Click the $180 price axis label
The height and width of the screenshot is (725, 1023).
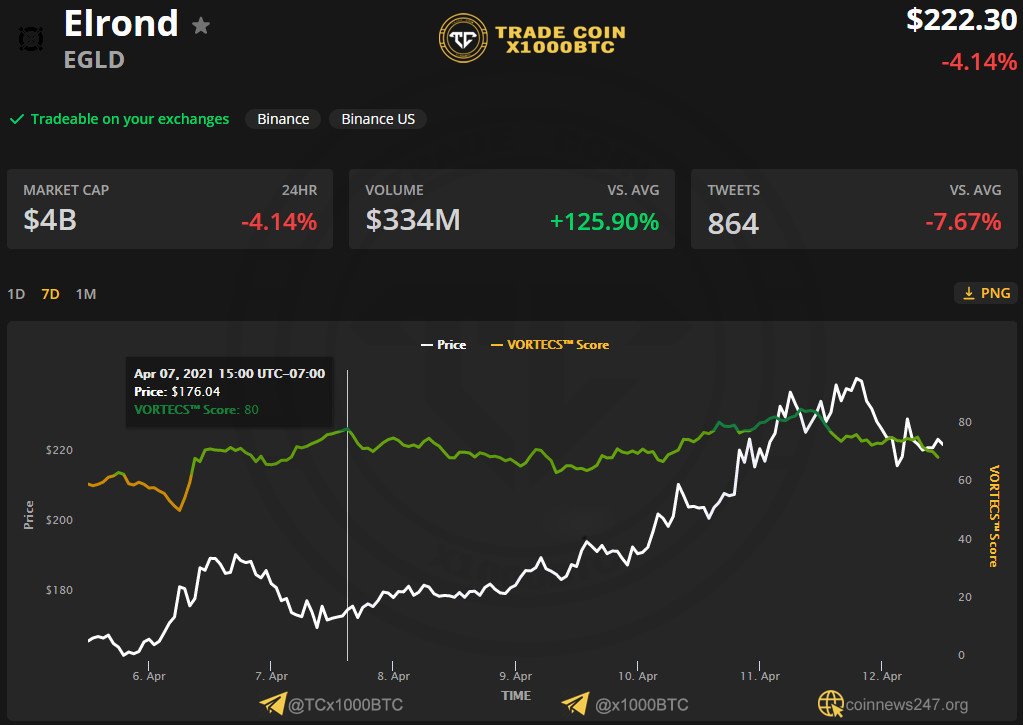point(59,590)
